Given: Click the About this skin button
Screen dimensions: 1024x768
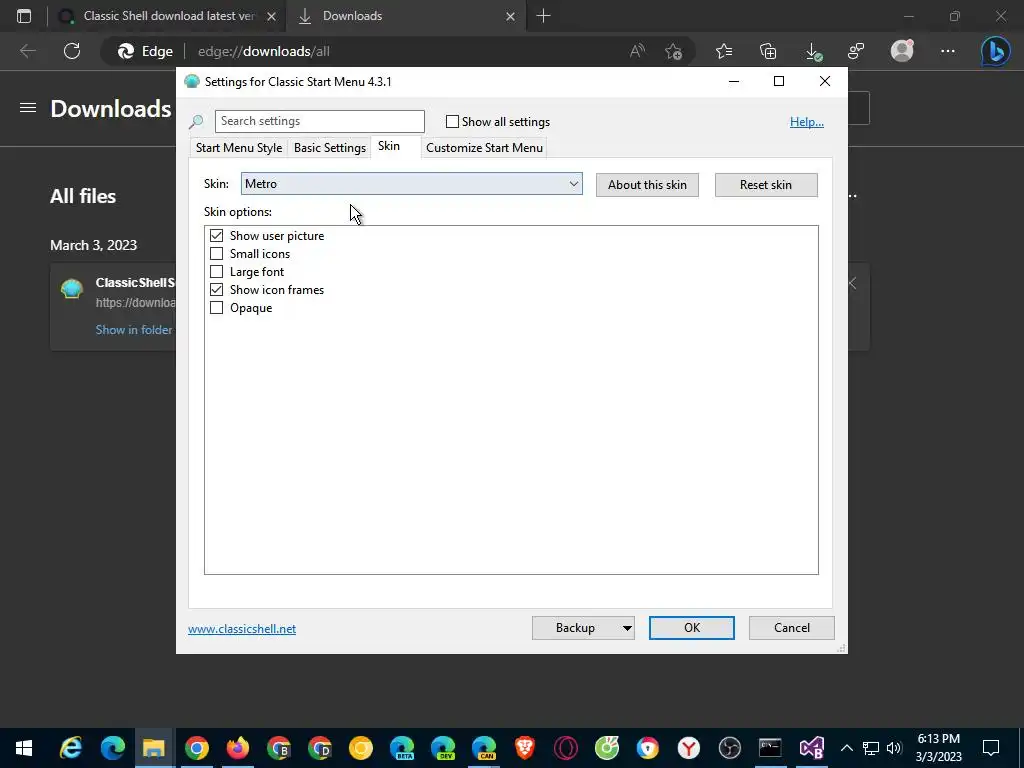Looking at the screenshot, I should (647, 185).
